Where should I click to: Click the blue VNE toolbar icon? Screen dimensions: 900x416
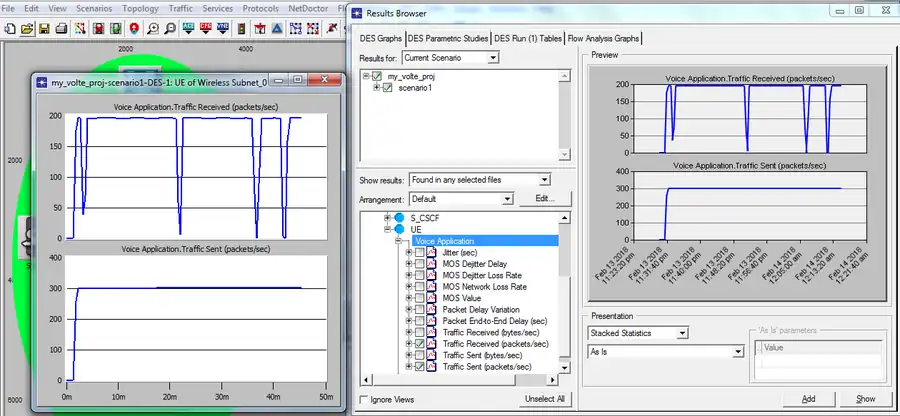223,28
